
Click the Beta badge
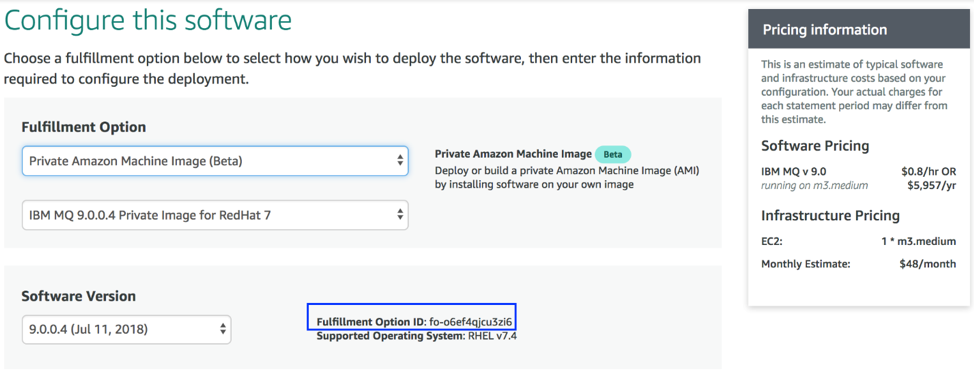click(613, 154)
